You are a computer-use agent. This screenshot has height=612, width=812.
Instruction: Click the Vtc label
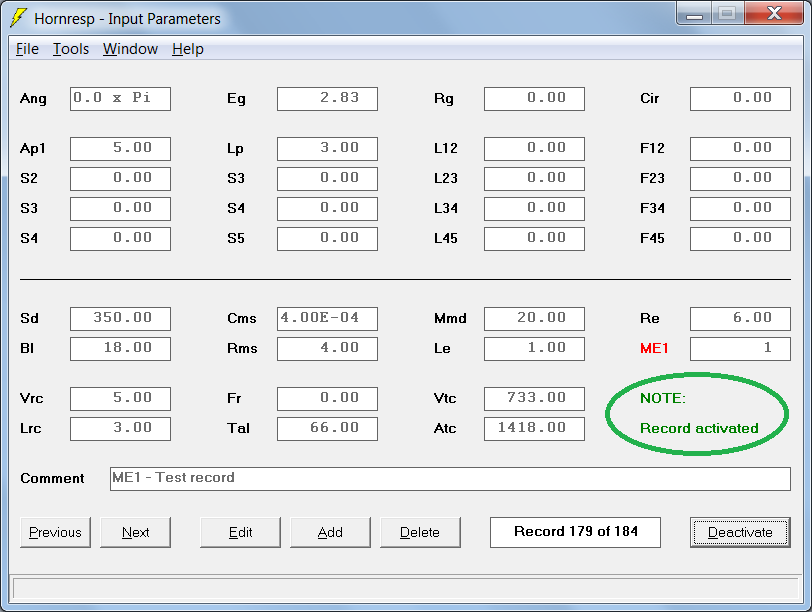coord(445,399)
